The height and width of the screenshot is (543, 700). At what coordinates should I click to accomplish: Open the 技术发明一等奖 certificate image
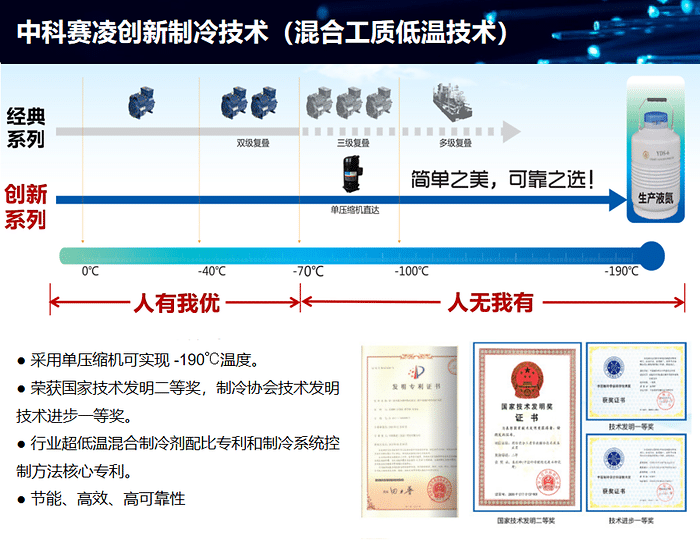tap(636, 381)
